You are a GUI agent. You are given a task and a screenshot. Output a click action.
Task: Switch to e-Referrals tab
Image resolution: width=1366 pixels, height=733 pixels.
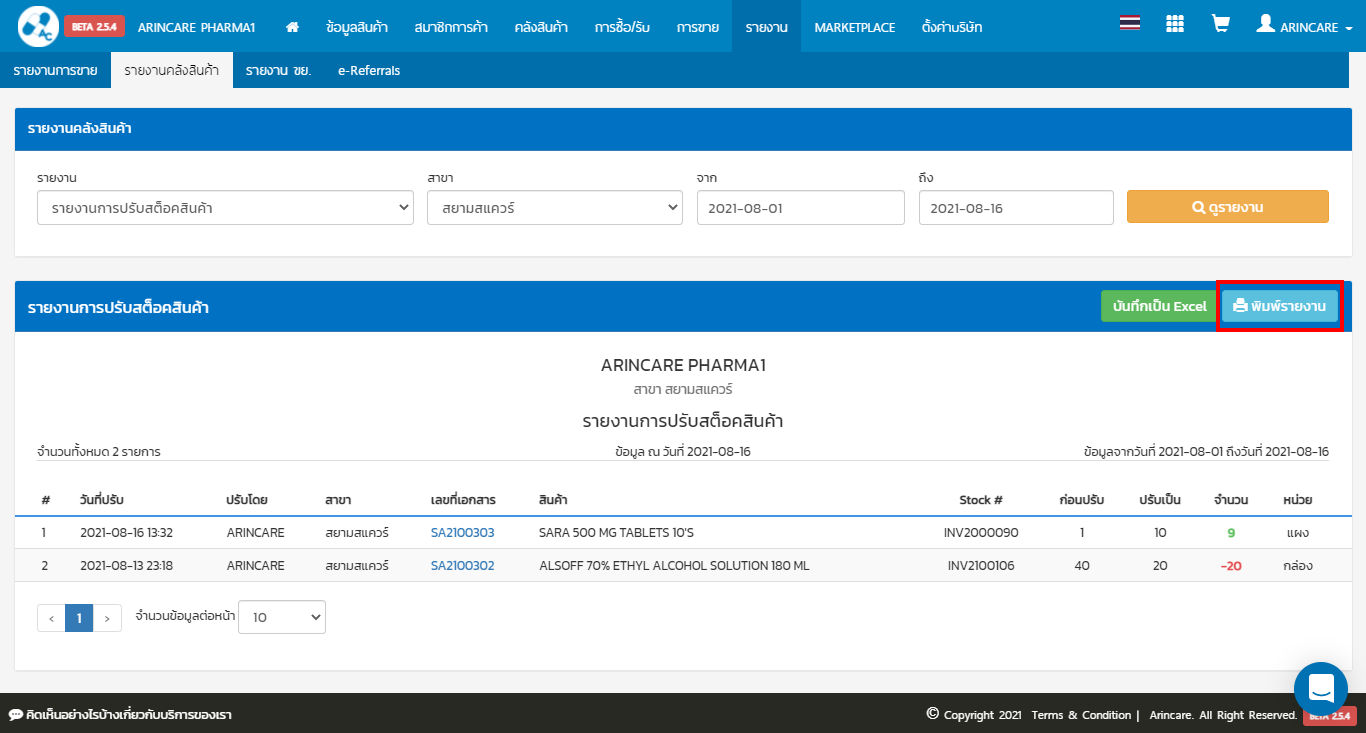pos(369,70)
